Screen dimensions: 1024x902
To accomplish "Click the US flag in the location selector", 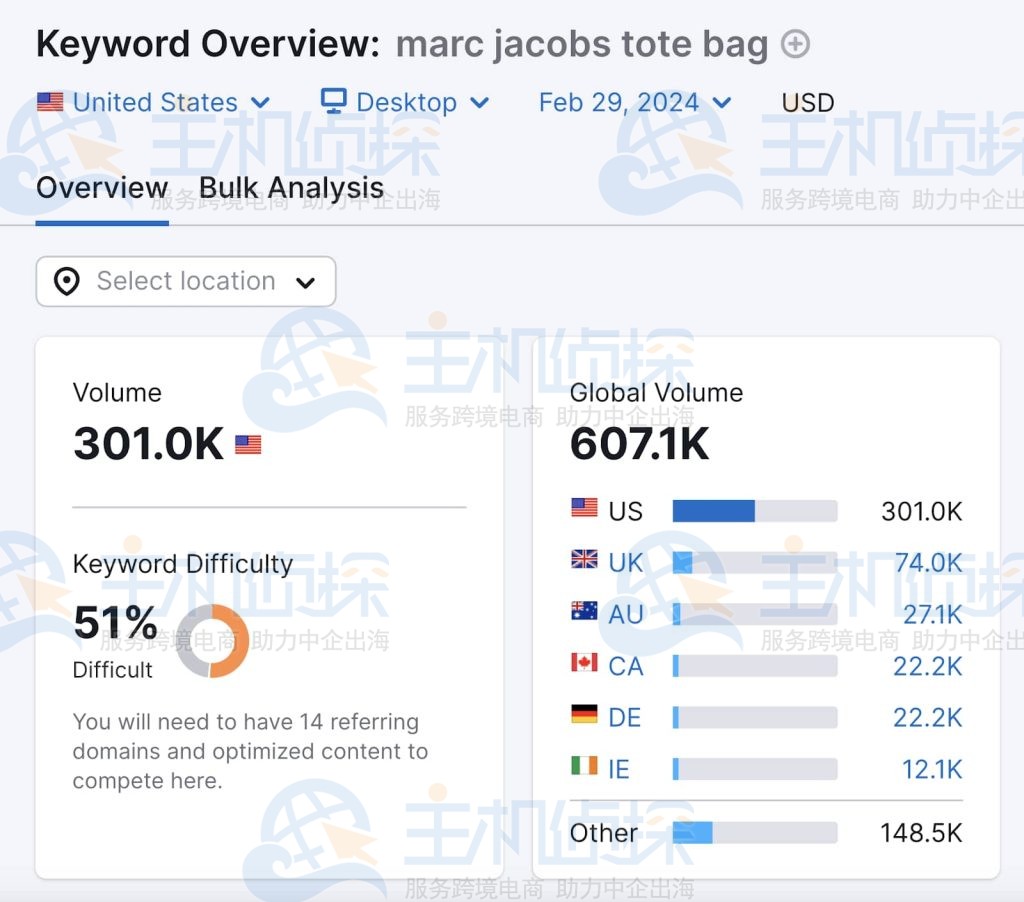I will [49, 101].
